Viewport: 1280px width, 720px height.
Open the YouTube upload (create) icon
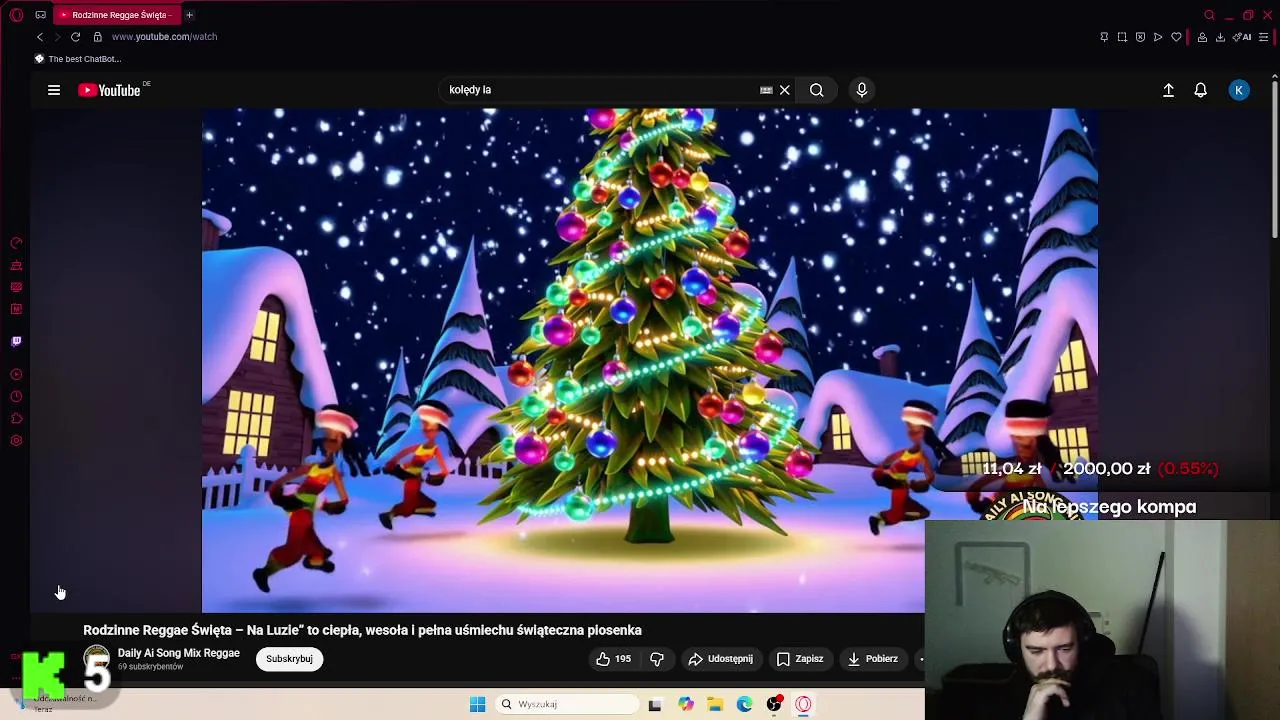[x=1168, y=90]
